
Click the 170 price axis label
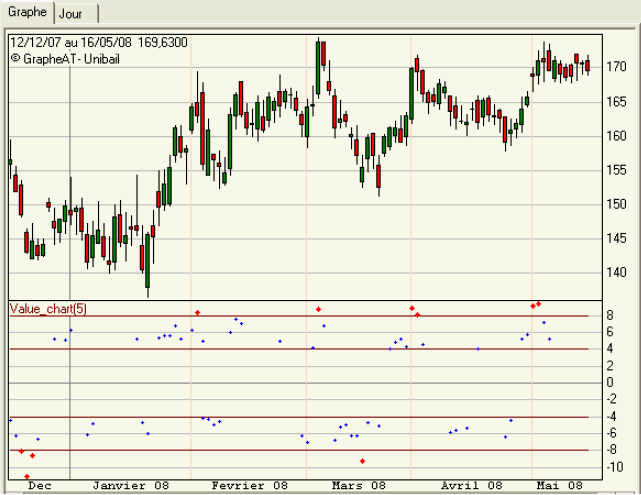pyautogui.click(x=616, y=67)
